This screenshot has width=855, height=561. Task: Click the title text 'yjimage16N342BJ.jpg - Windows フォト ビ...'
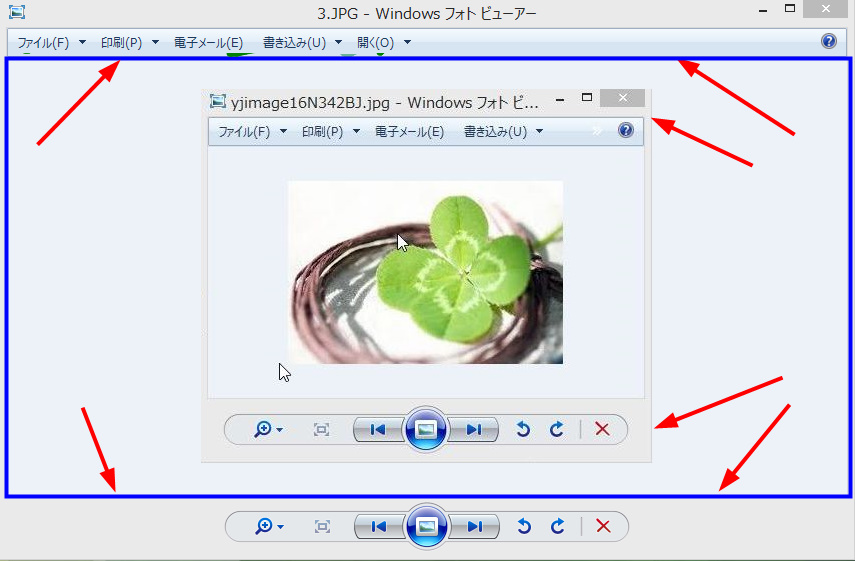pyautogui.click(x=384, y=102)
